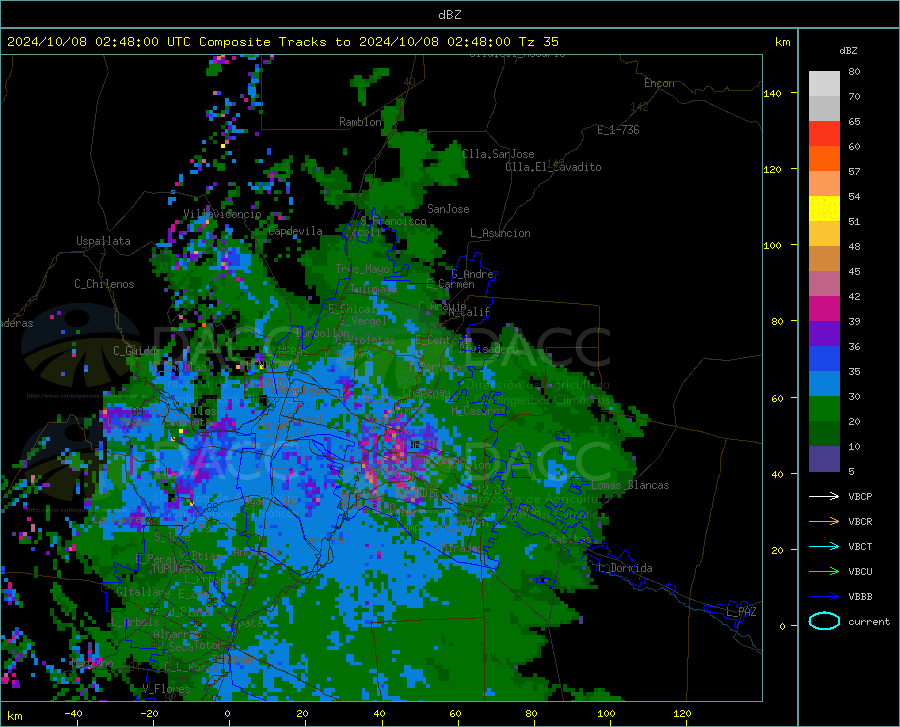The height and width of the screenshot is (727, 900).
Task: Click the L_PAZ place label
Action: (x=741, y=612)
